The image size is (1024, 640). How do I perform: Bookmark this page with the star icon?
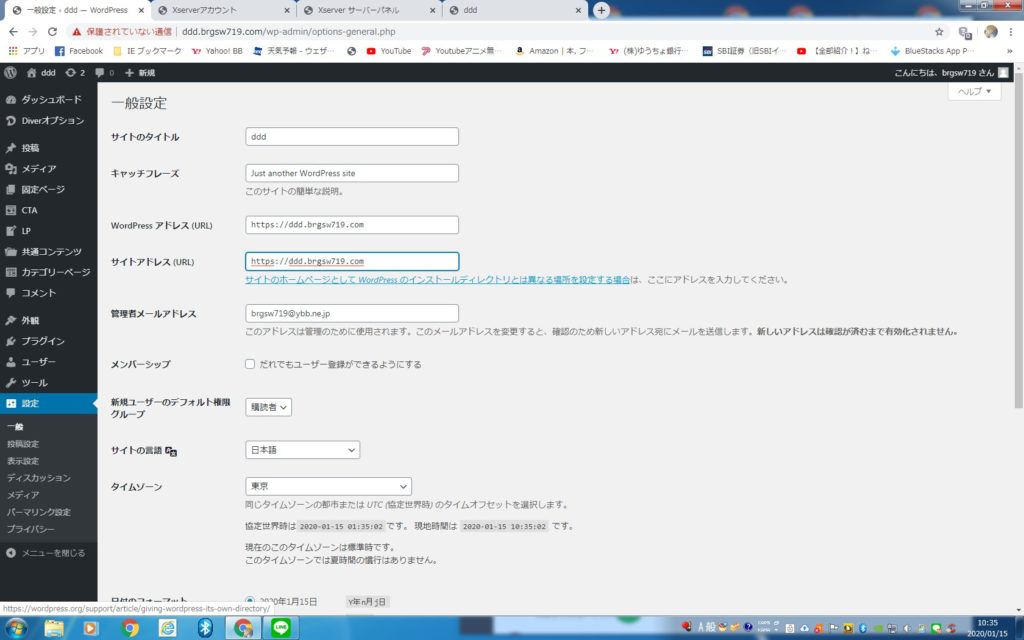pos(939,31)
